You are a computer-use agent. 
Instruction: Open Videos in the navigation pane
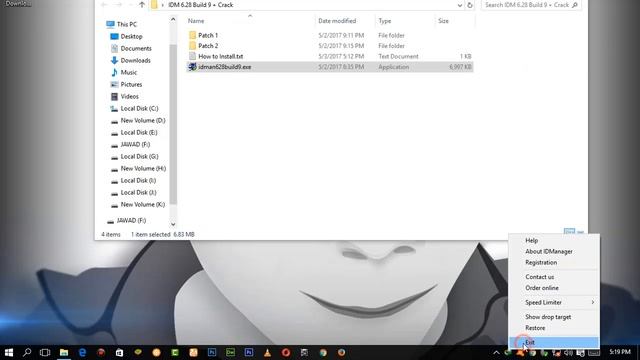(129, 96)
